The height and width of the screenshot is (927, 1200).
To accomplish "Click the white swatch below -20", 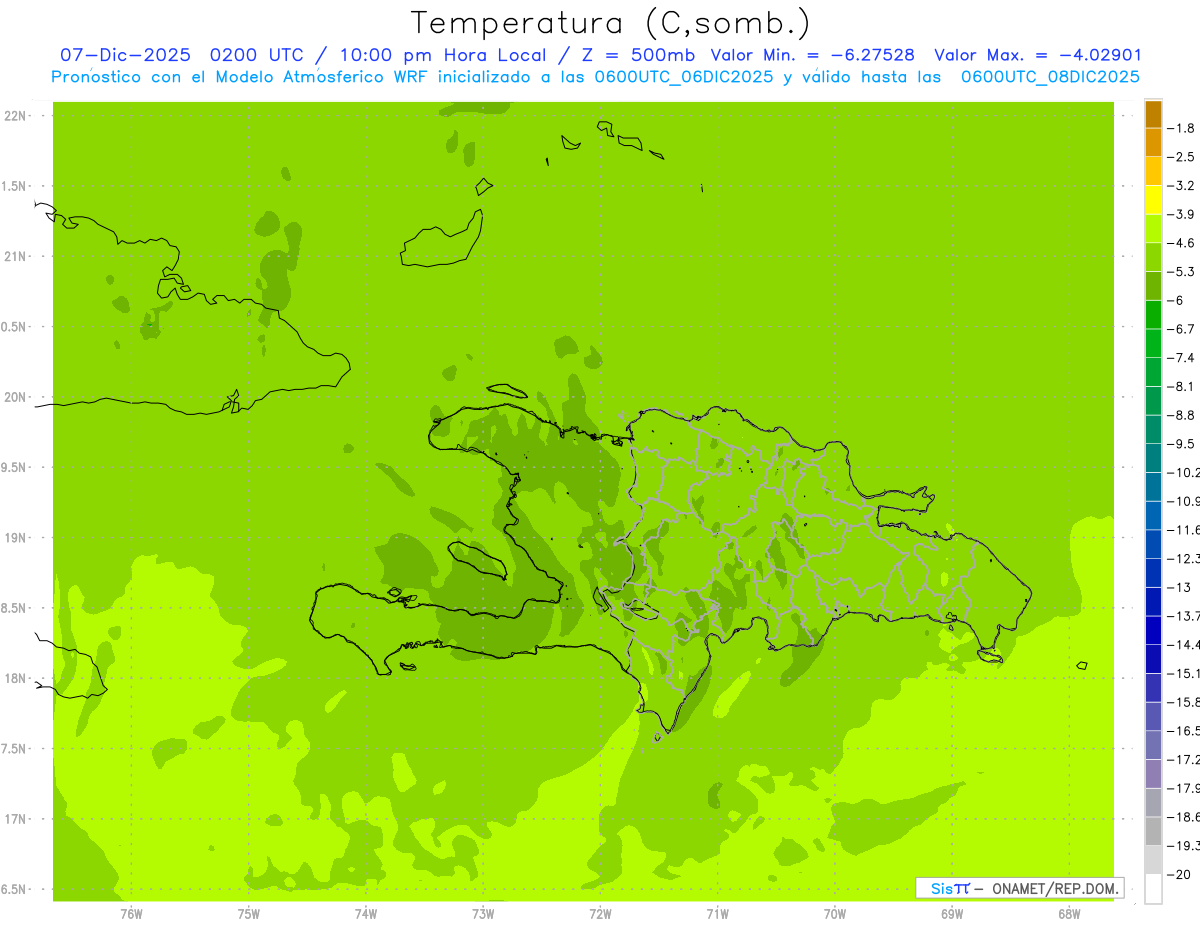I will tap(1153, 889).
